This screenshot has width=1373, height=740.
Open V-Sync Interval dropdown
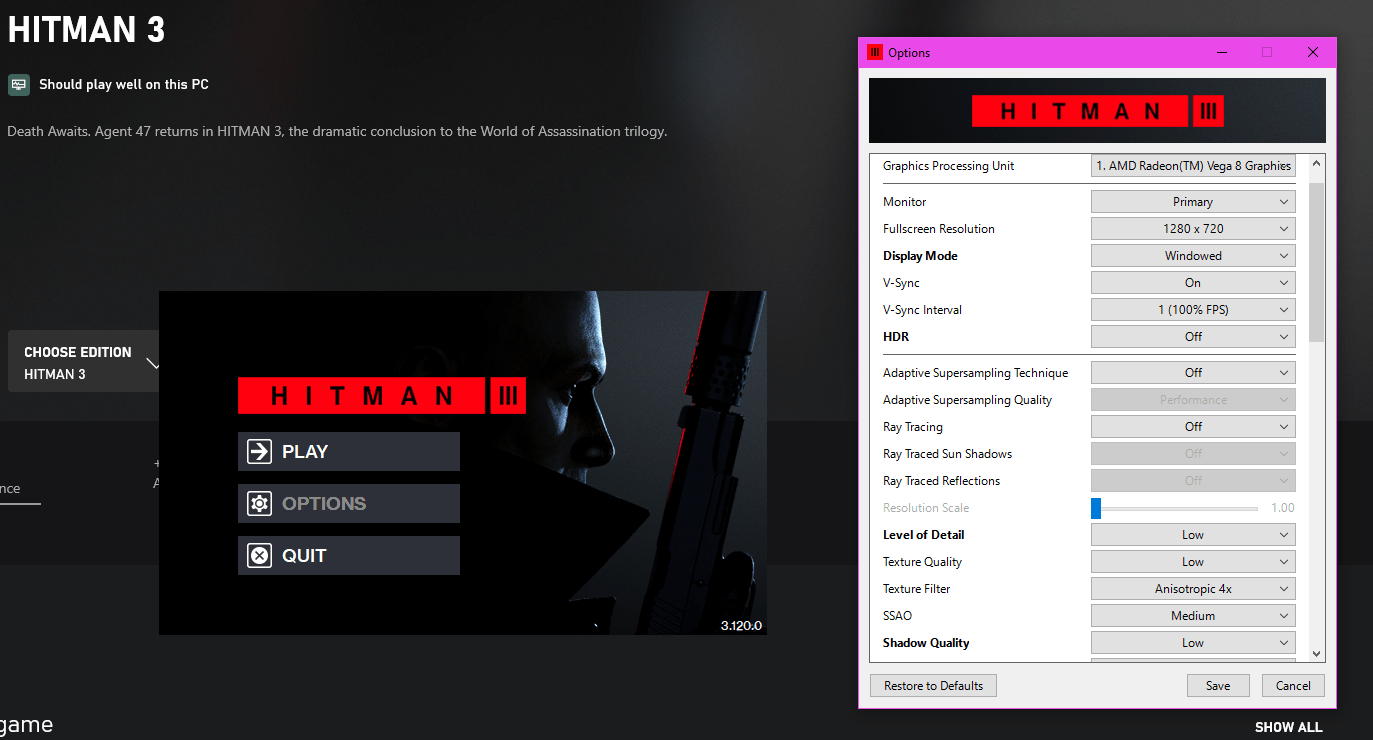click(x=1193, y=310)
